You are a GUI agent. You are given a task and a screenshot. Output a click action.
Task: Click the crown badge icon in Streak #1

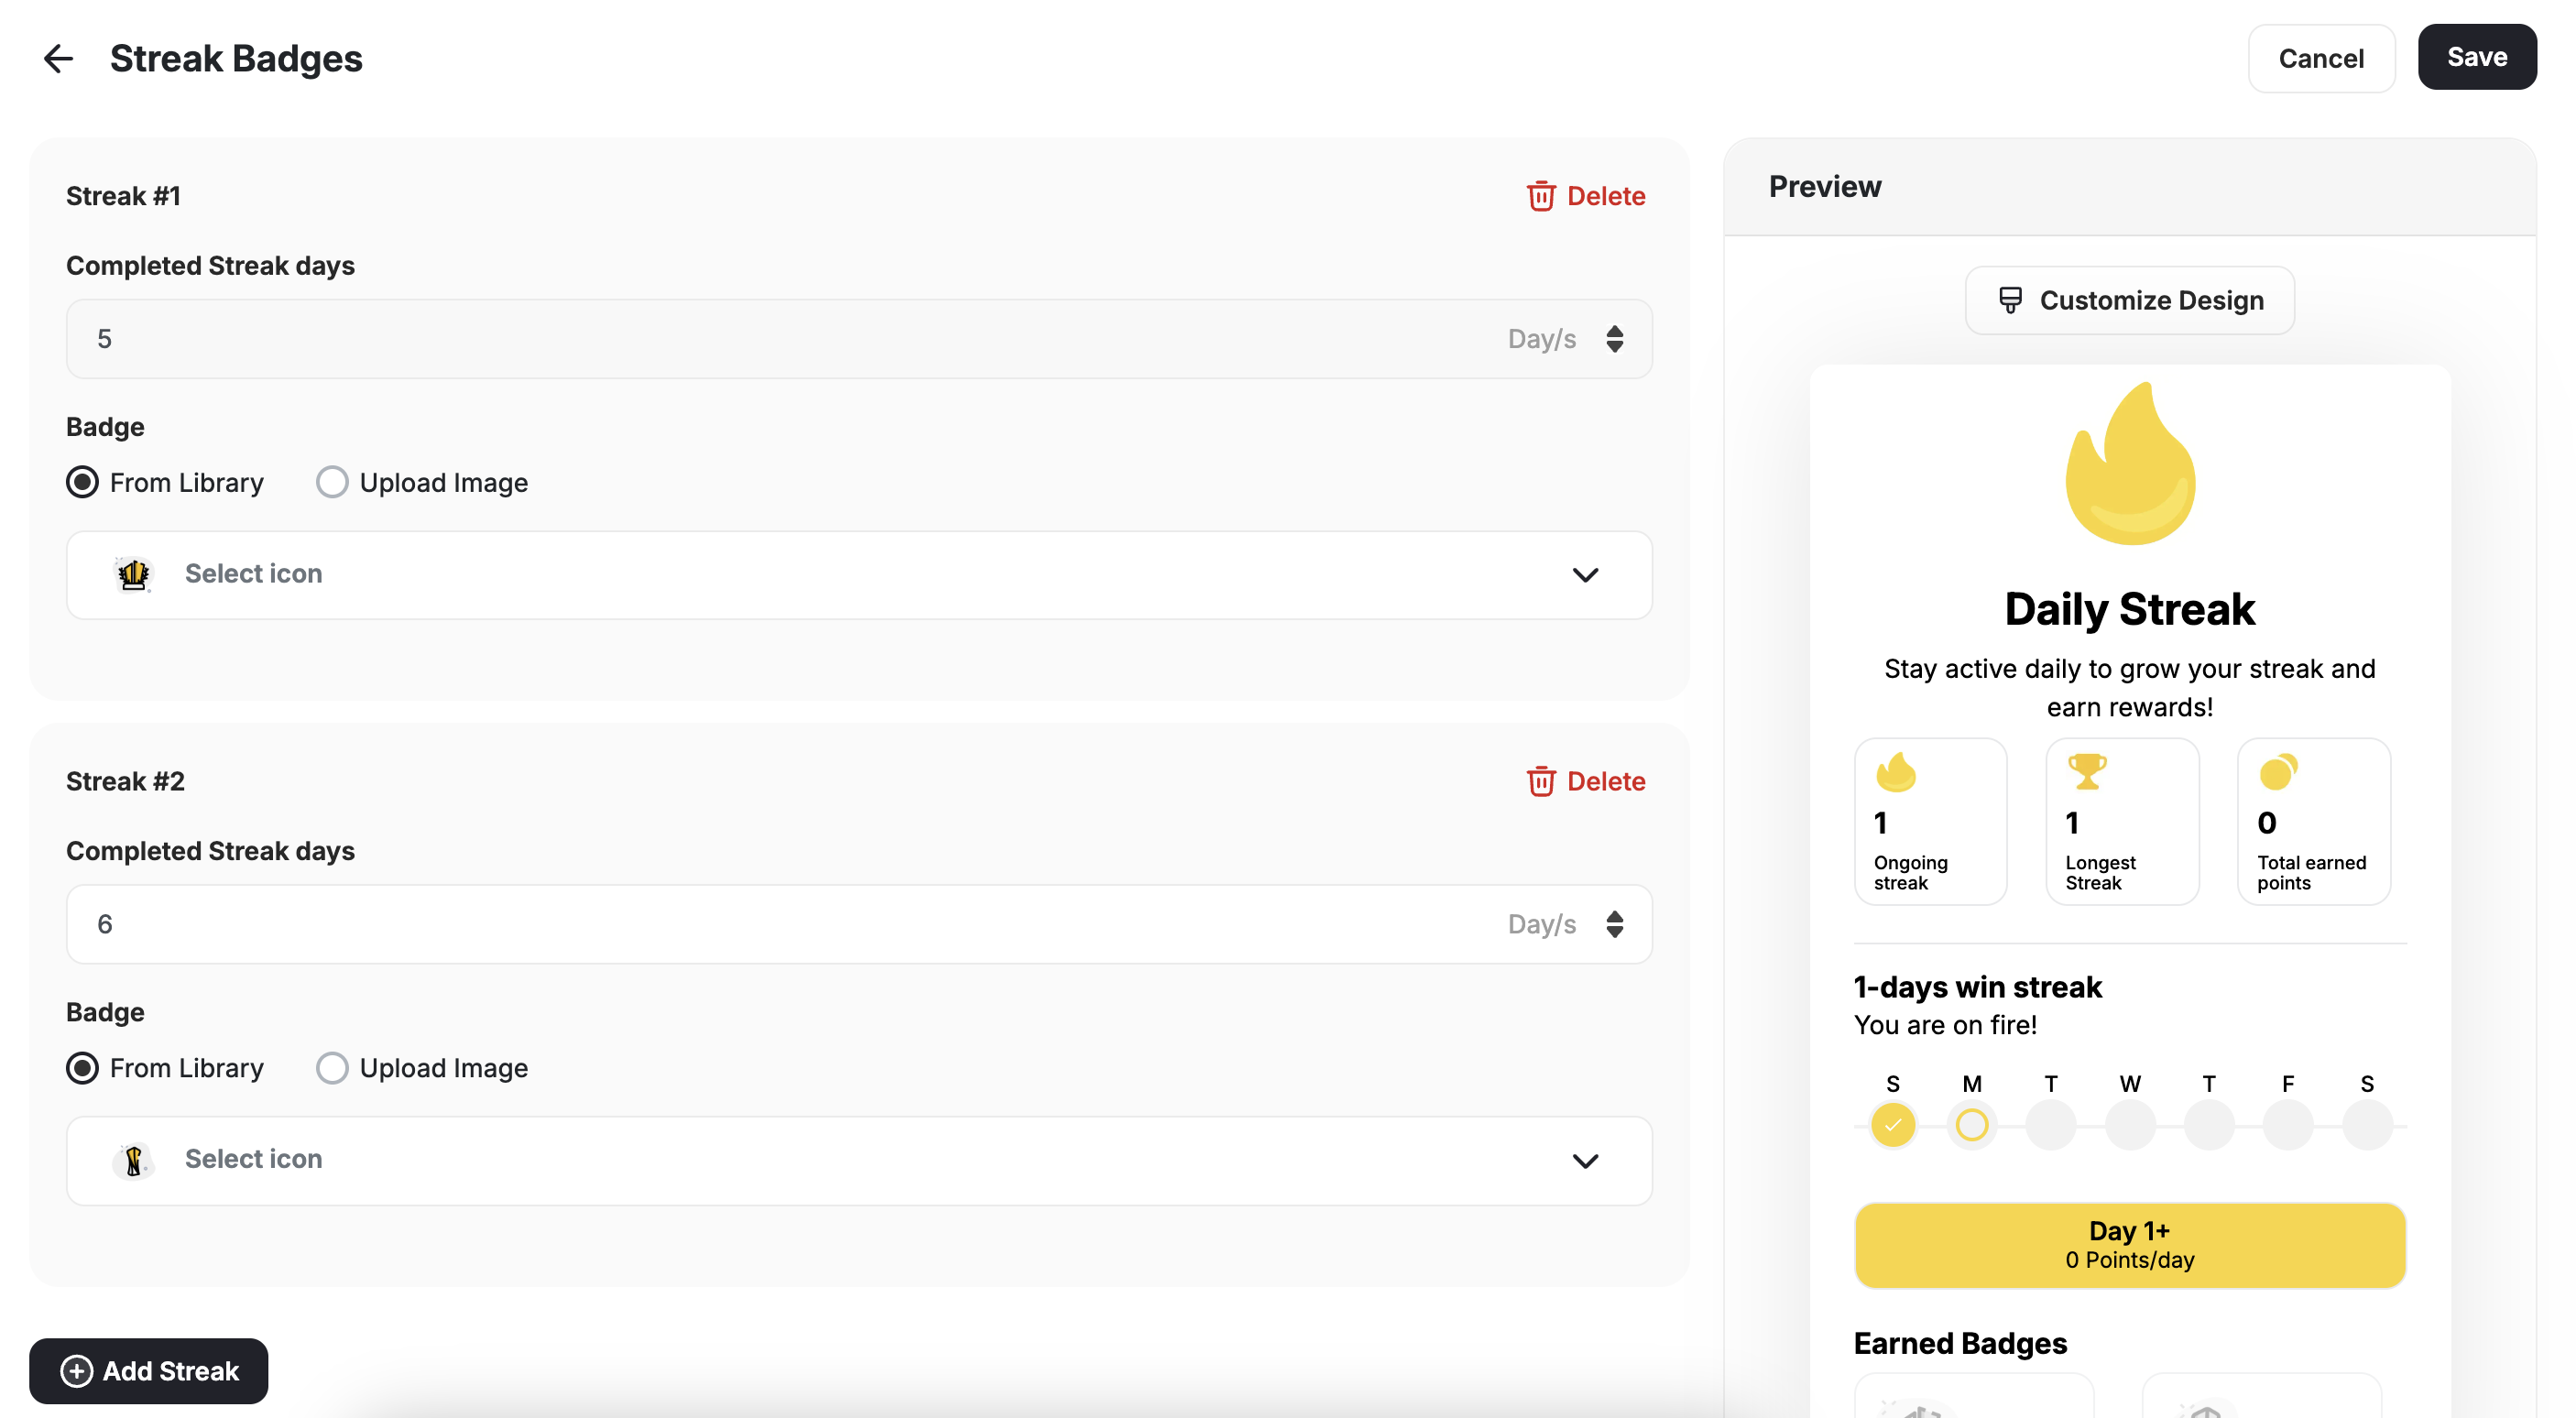(x=133, y=574)
